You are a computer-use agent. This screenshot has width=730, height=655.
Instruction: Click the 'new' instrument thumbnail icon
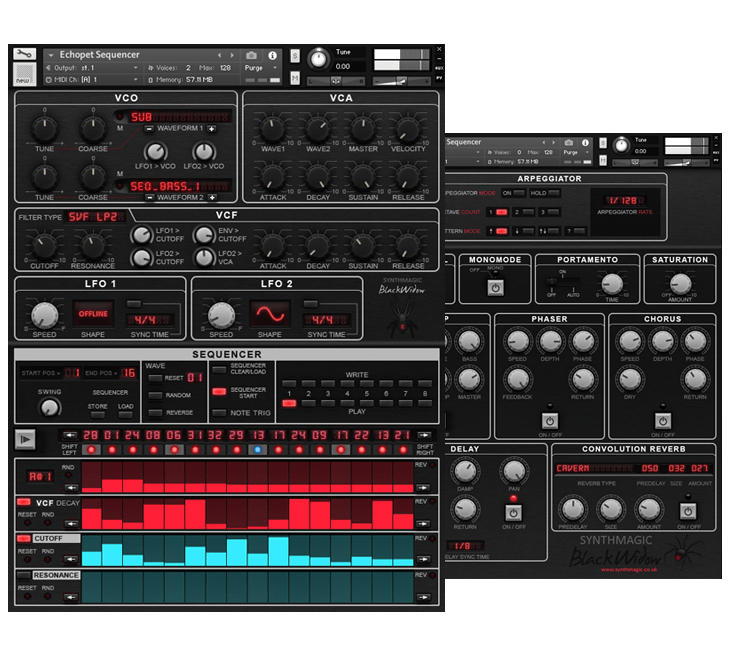tap(24, 74)
